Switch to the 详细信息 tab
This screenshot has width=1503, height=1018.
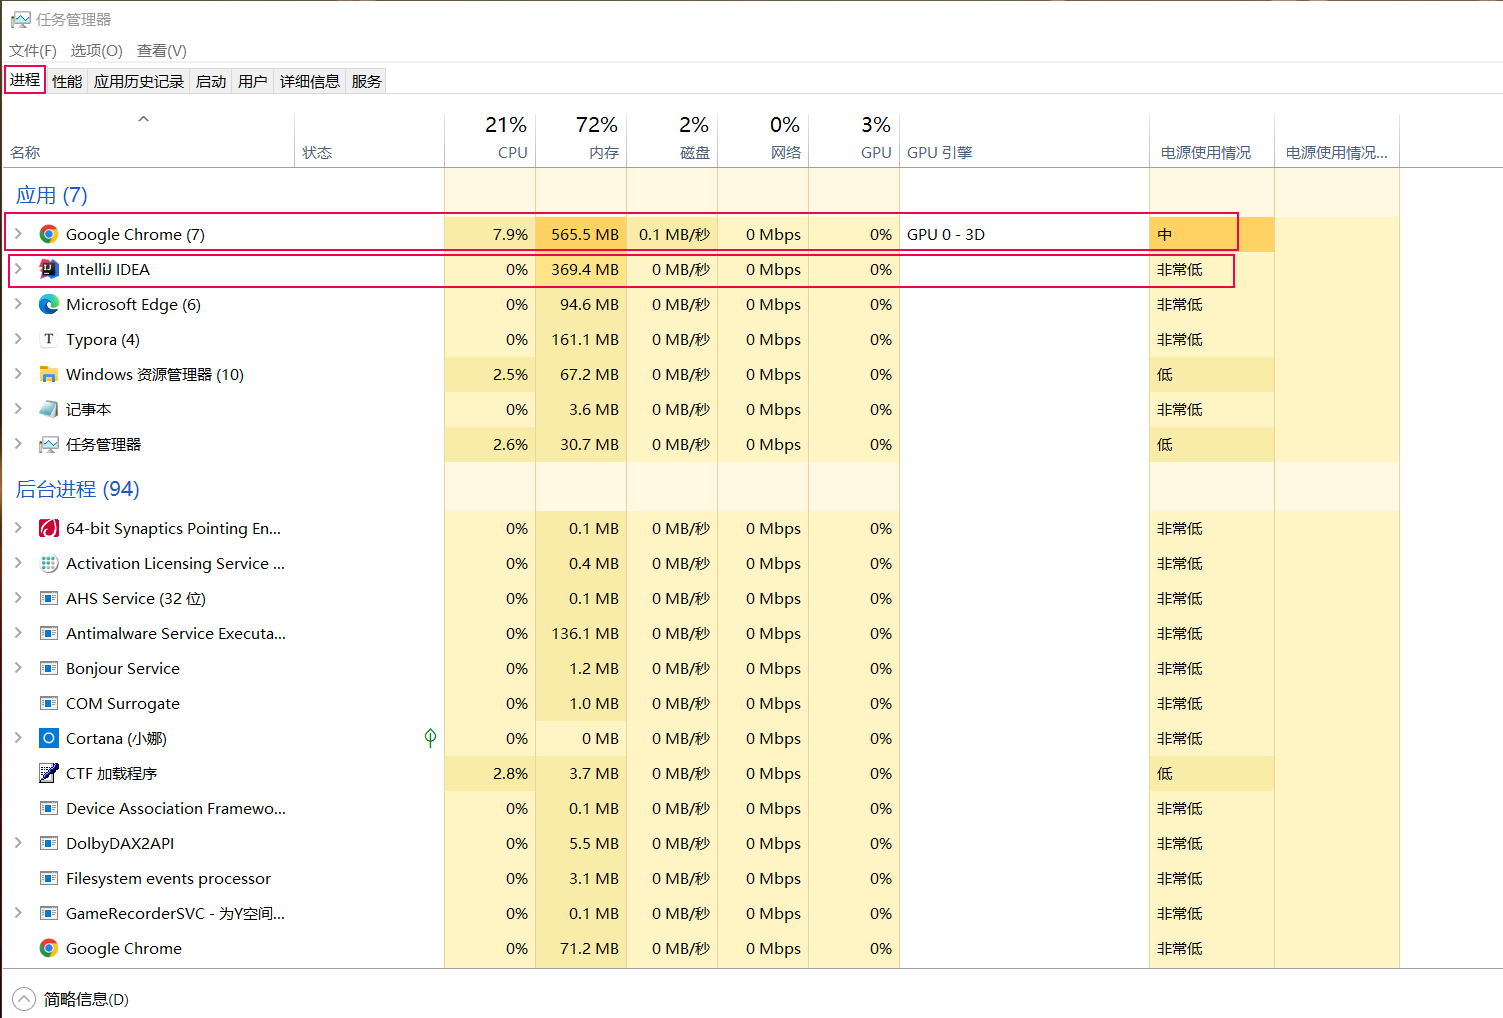pyautogui.click(x=310, y=81)
